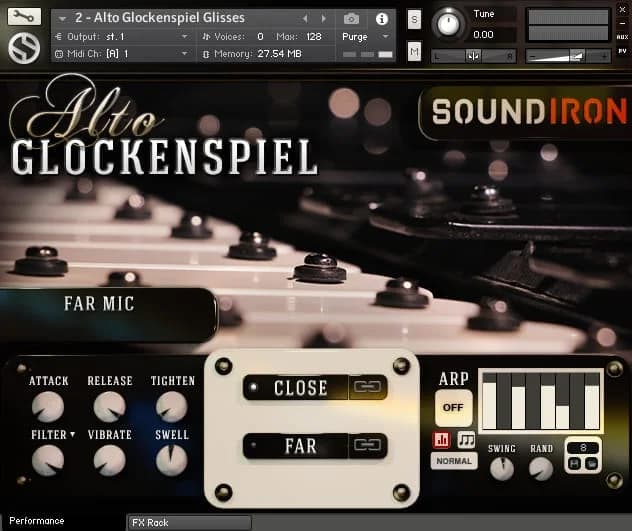This screenshot has width=632, height=531.
Task: Toggle the PV button
Action: pos(622,52)
